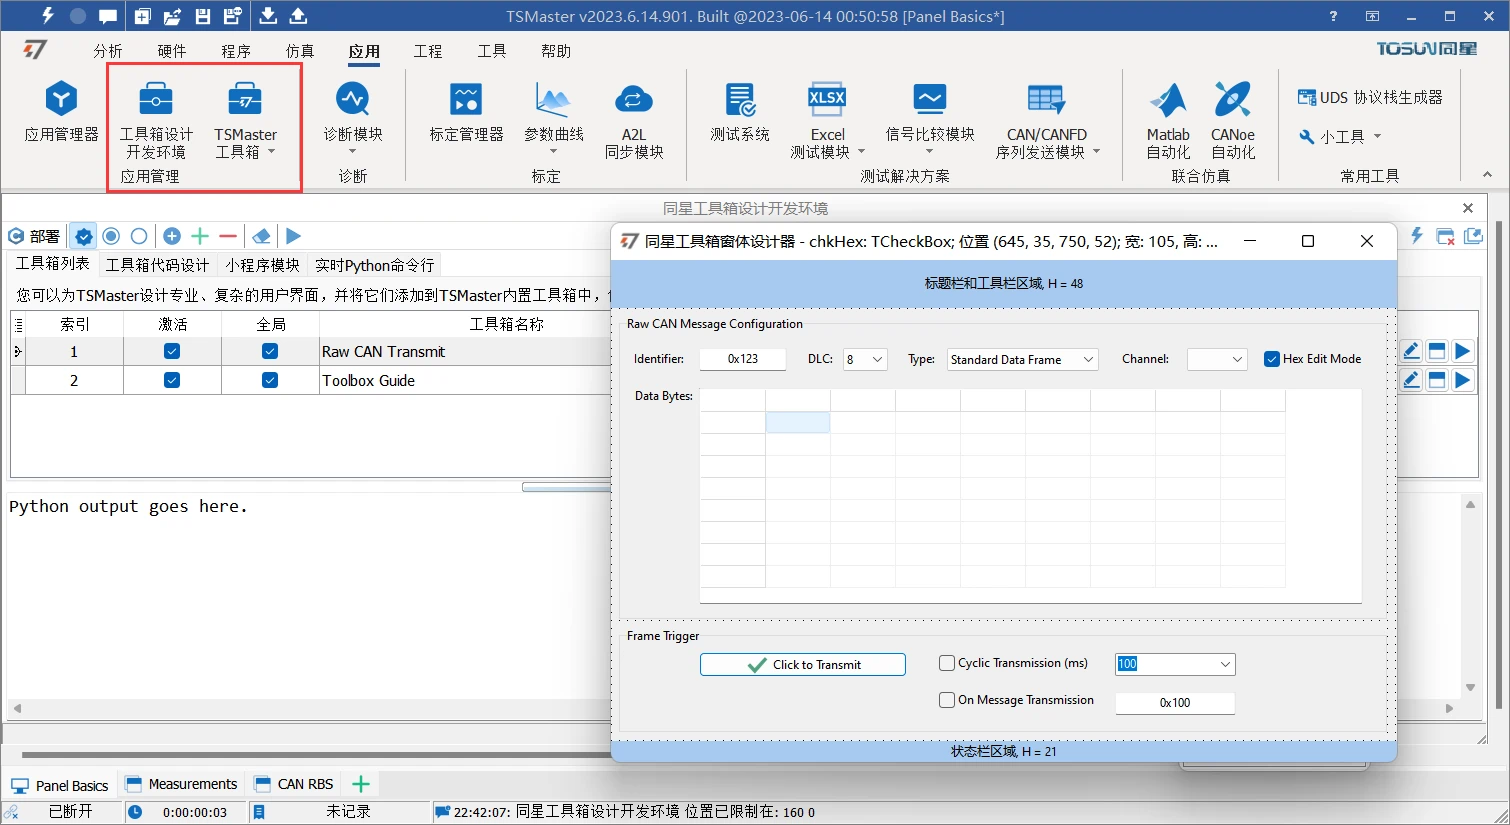Open the Measurements page tab
The height and width of the screenshot is (825, 1510).
[181, 784]
